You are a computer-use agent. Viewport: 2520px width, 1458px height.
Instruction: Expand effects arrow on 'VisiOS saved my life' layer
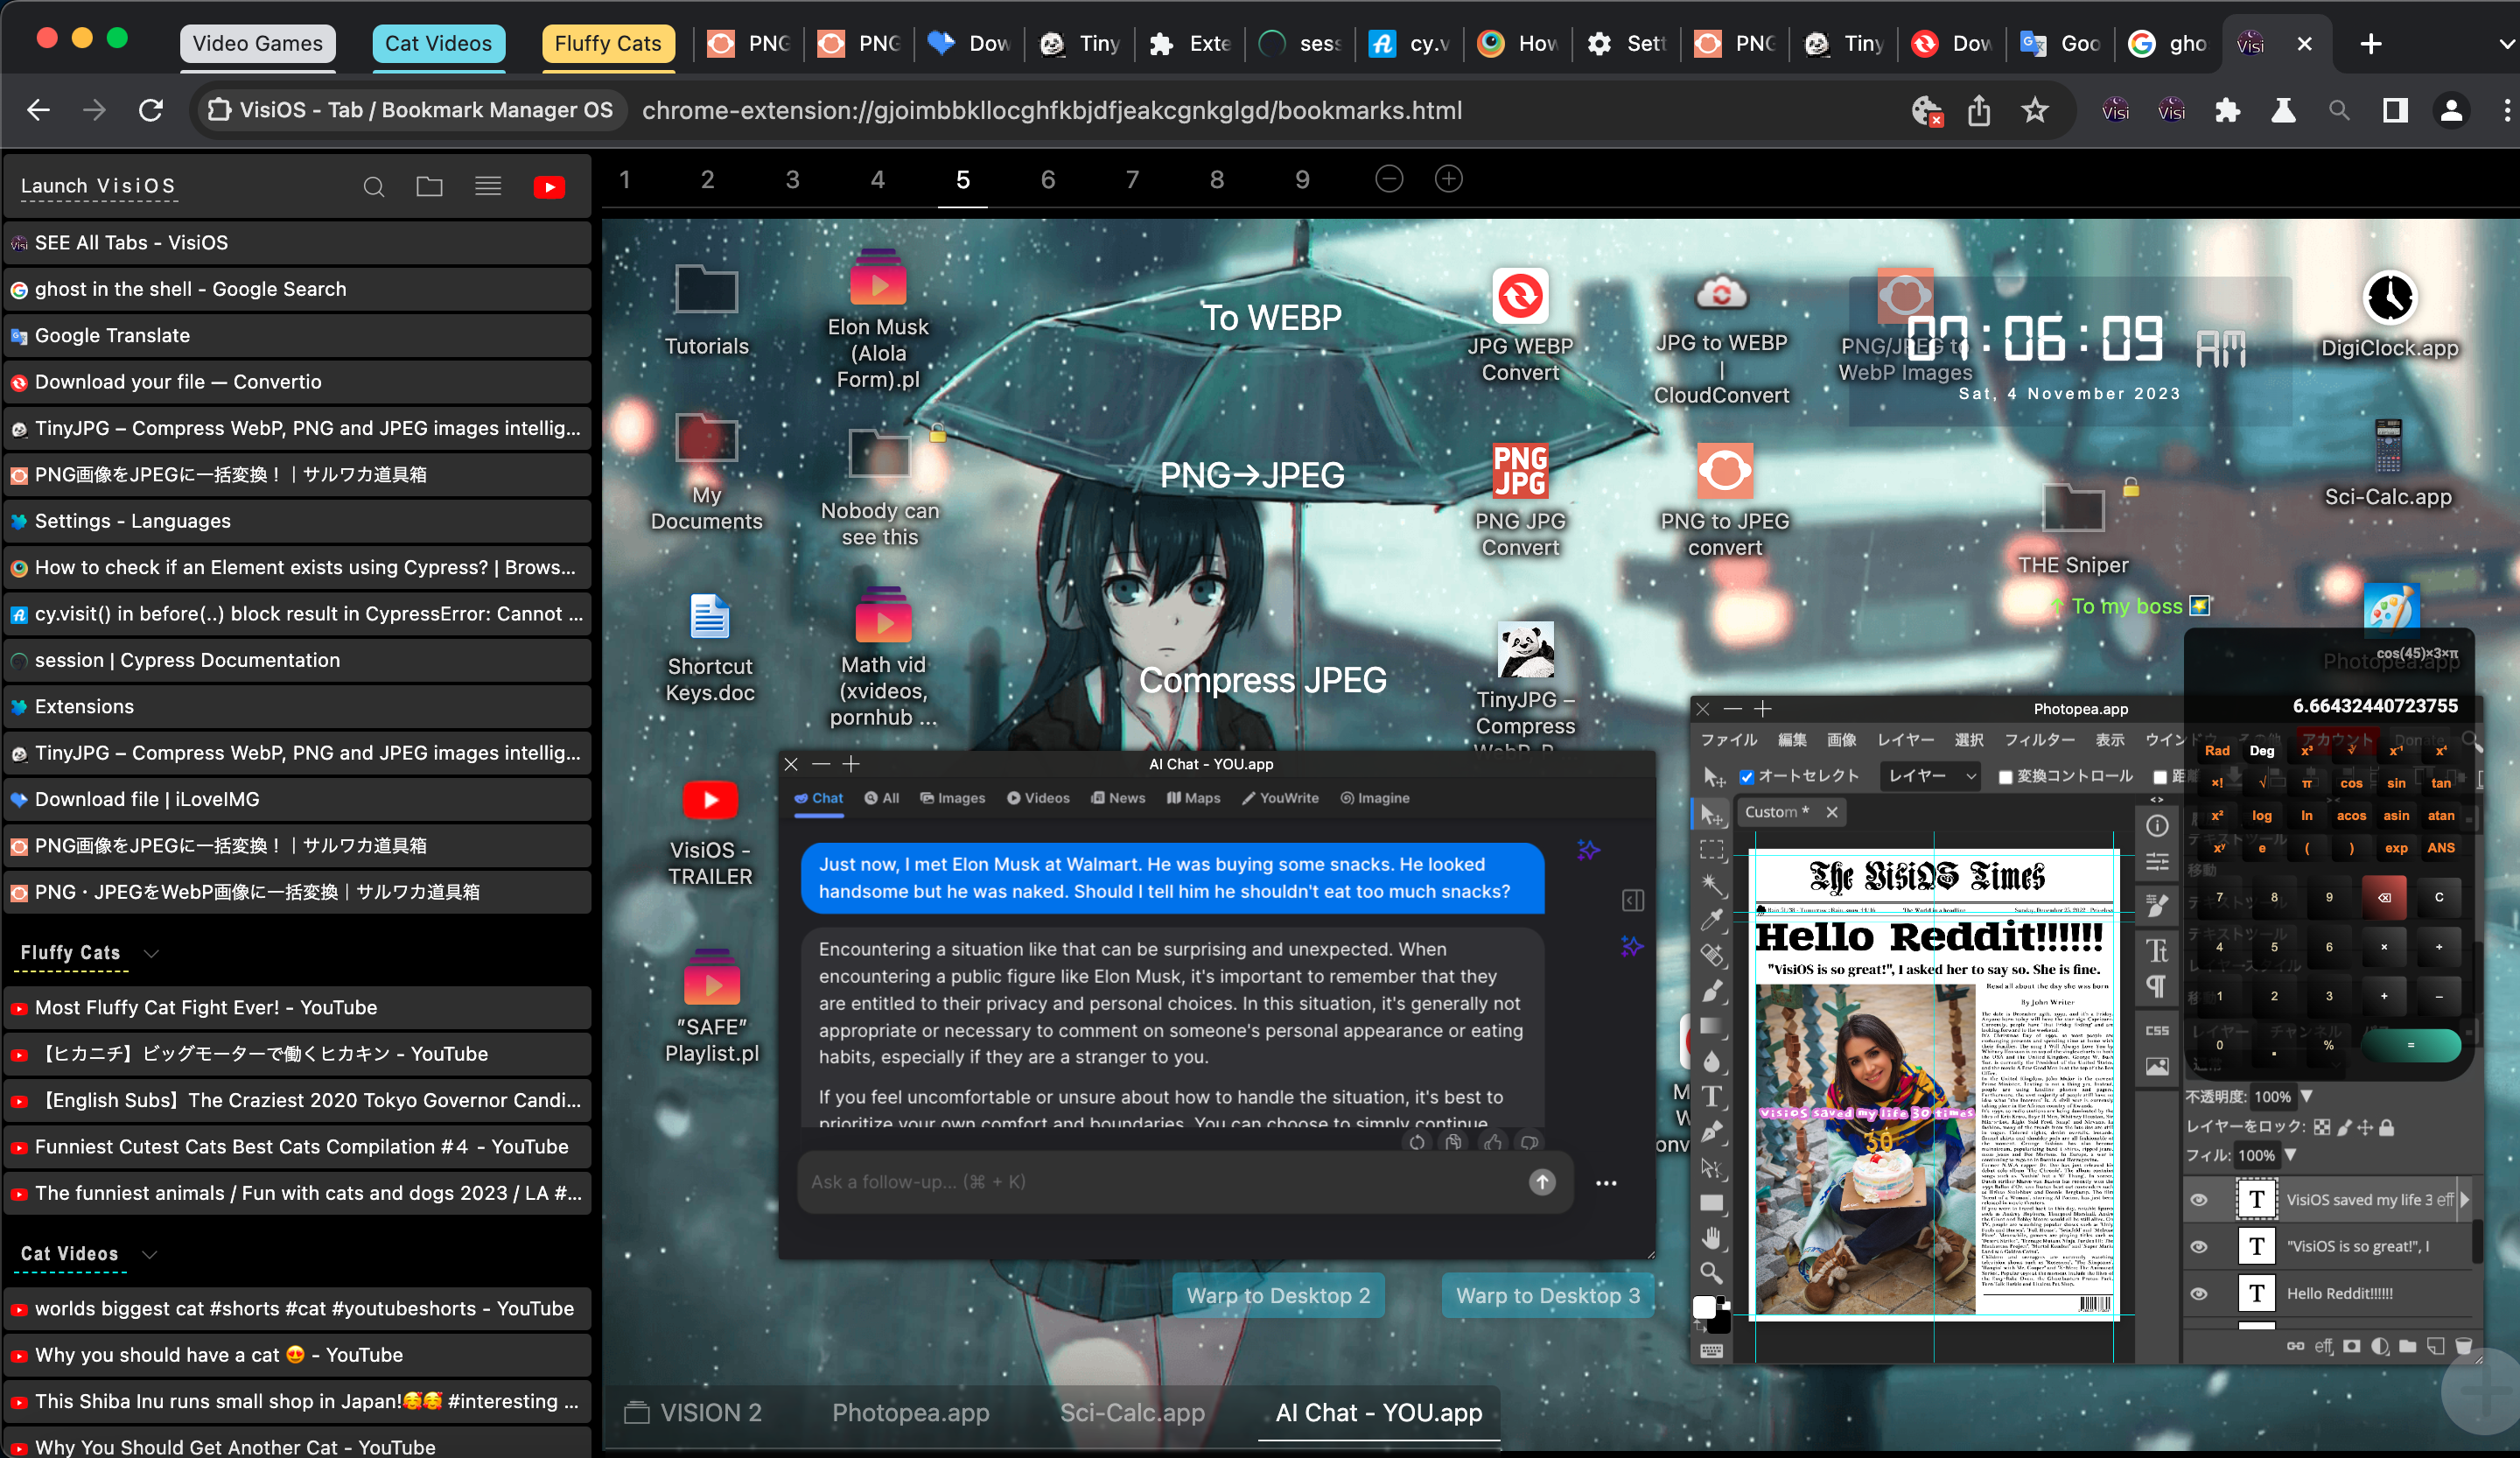tap(2464, 1199)
